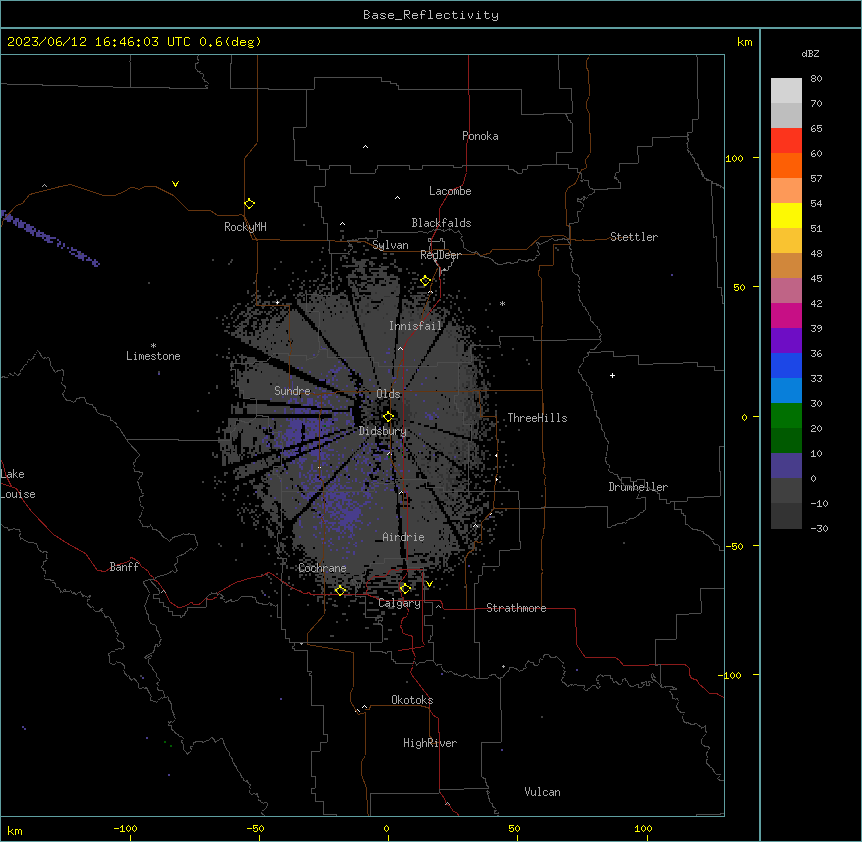Select the yellow V marker northeast of Calgary
Screen dimensions: 862x842
pyautogui.click(x=429, y=584)
